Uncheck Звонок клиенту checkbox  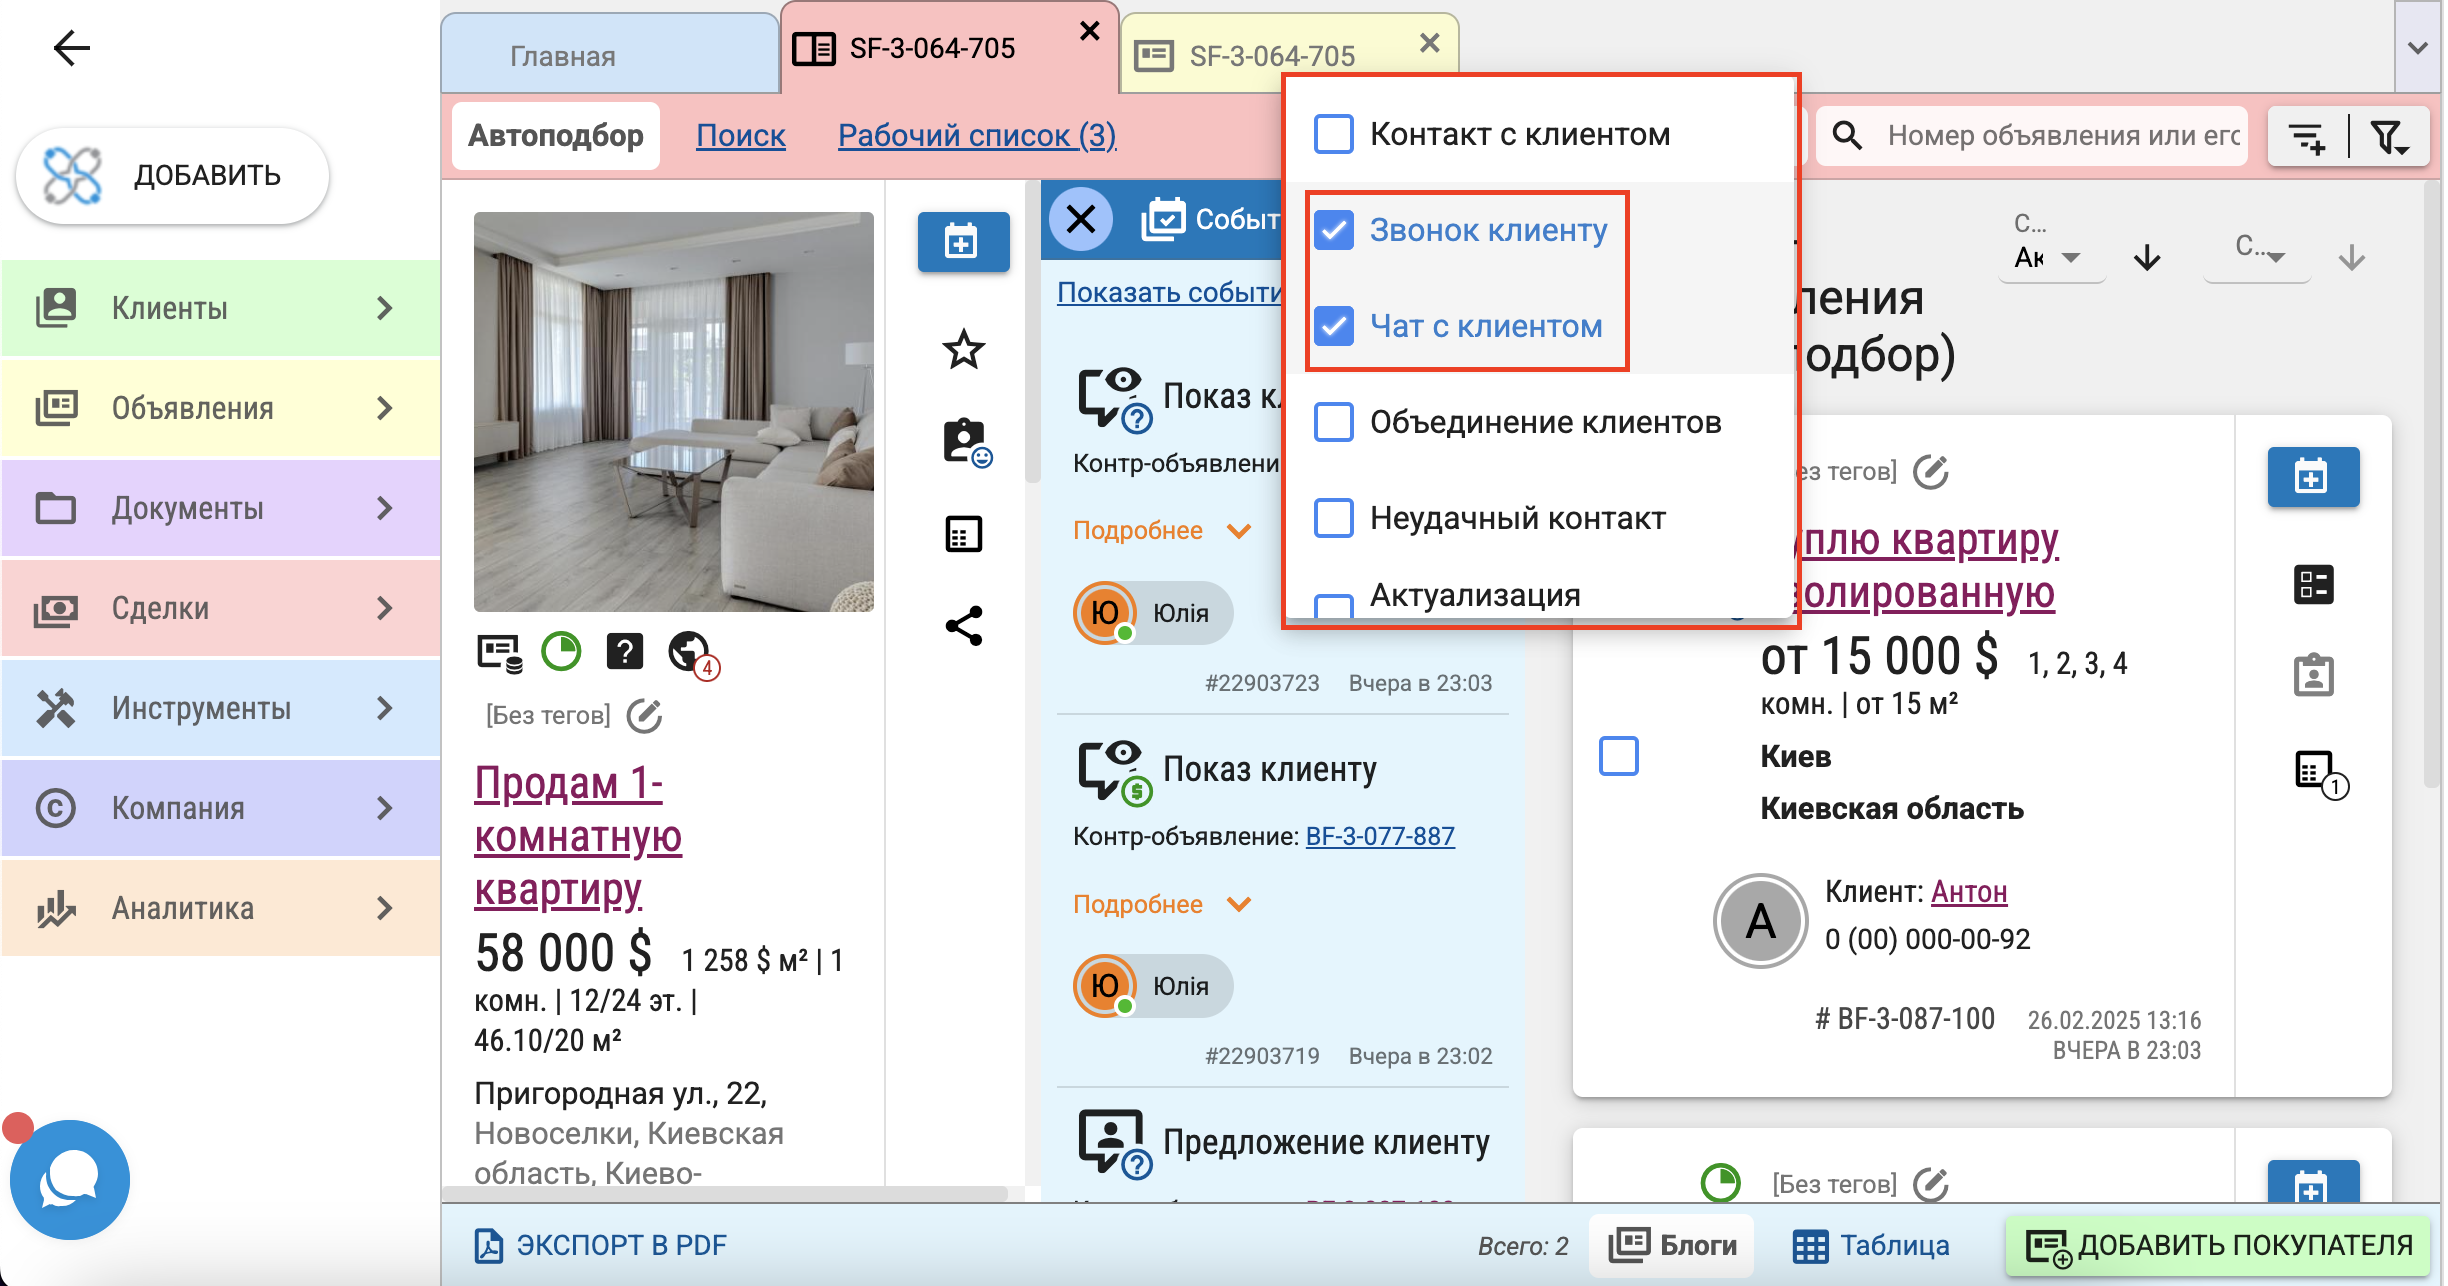[1334, 230]
